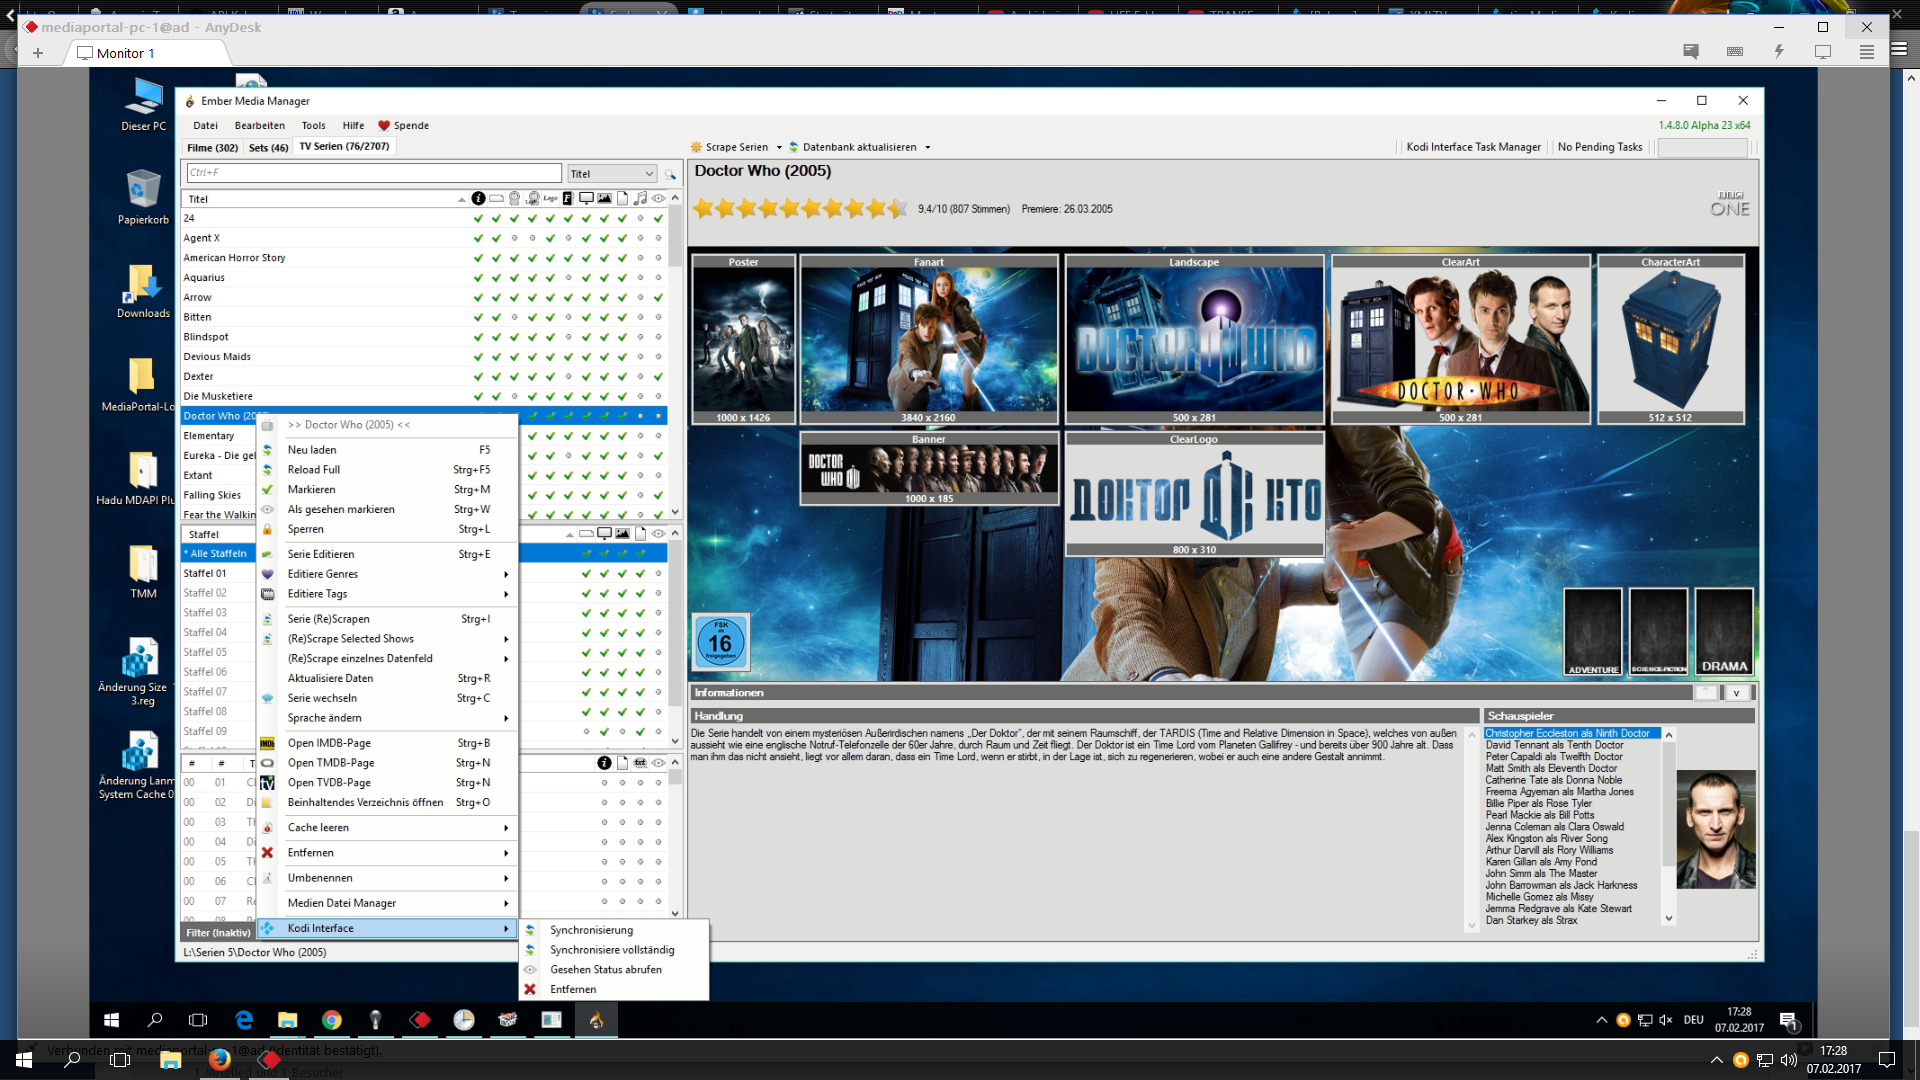Image resolution: width=1920 pixels, height=1080 pixels.
Task: Toggle watched status for Aquarius row
Action: point(658,277)
